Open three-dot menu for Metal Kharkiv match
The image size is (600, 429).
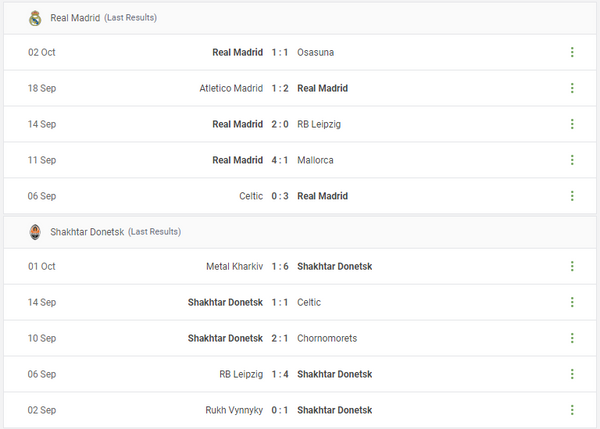tap(572, 266)
